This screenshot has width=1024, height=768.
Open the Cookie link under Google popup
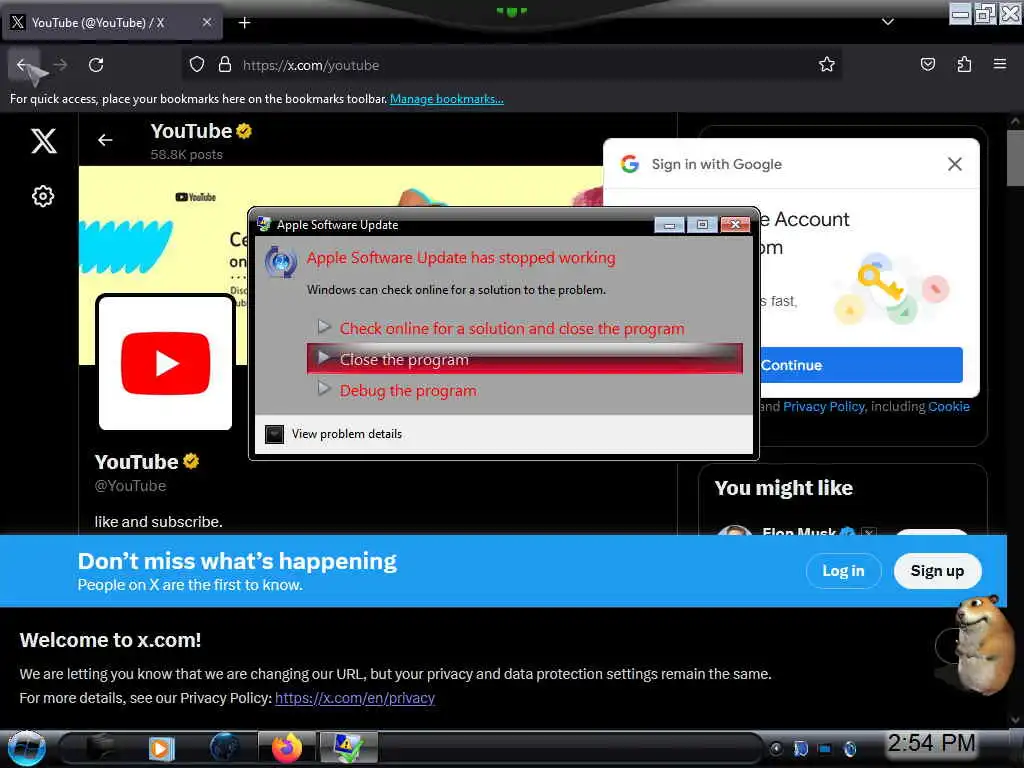948,406
